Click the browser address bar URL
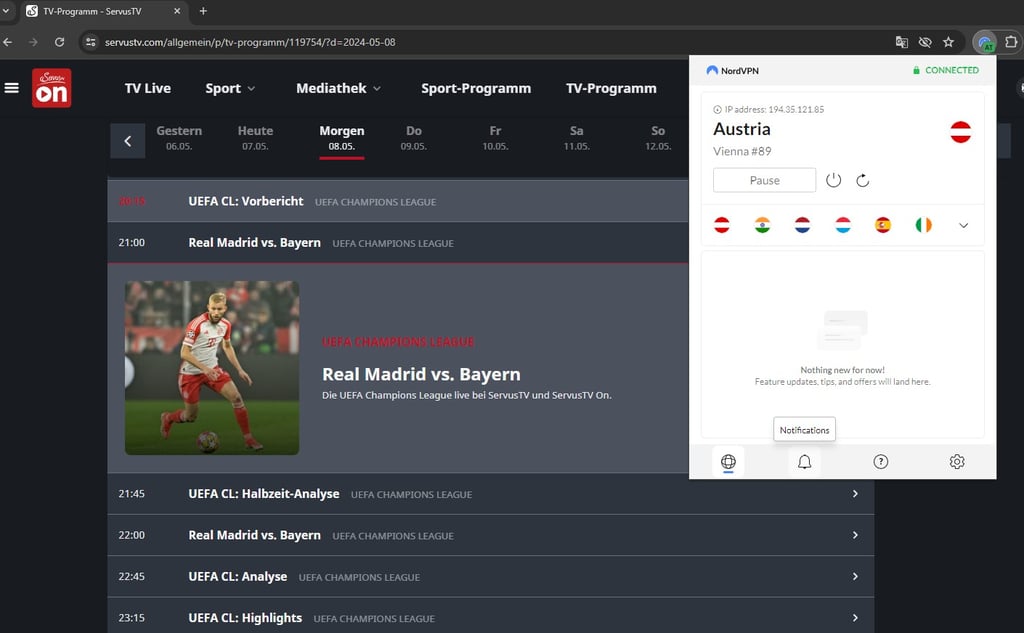1024x633 pixels. [249, 42]
